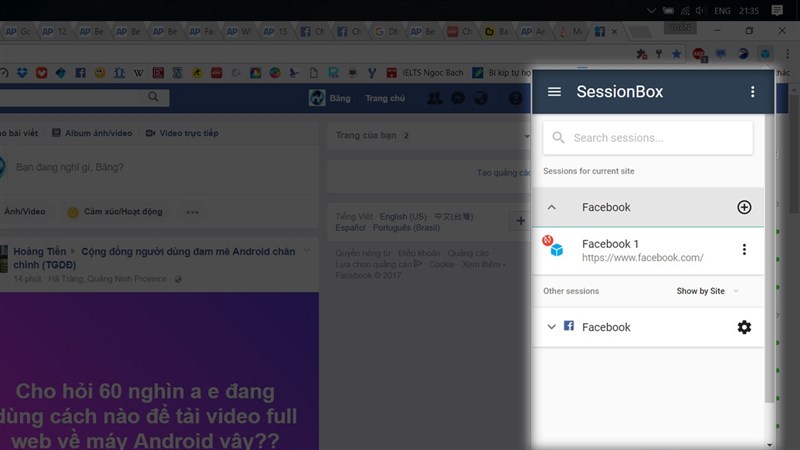Expand the Trang của bạn dropdown arrow

click(527, 136)
